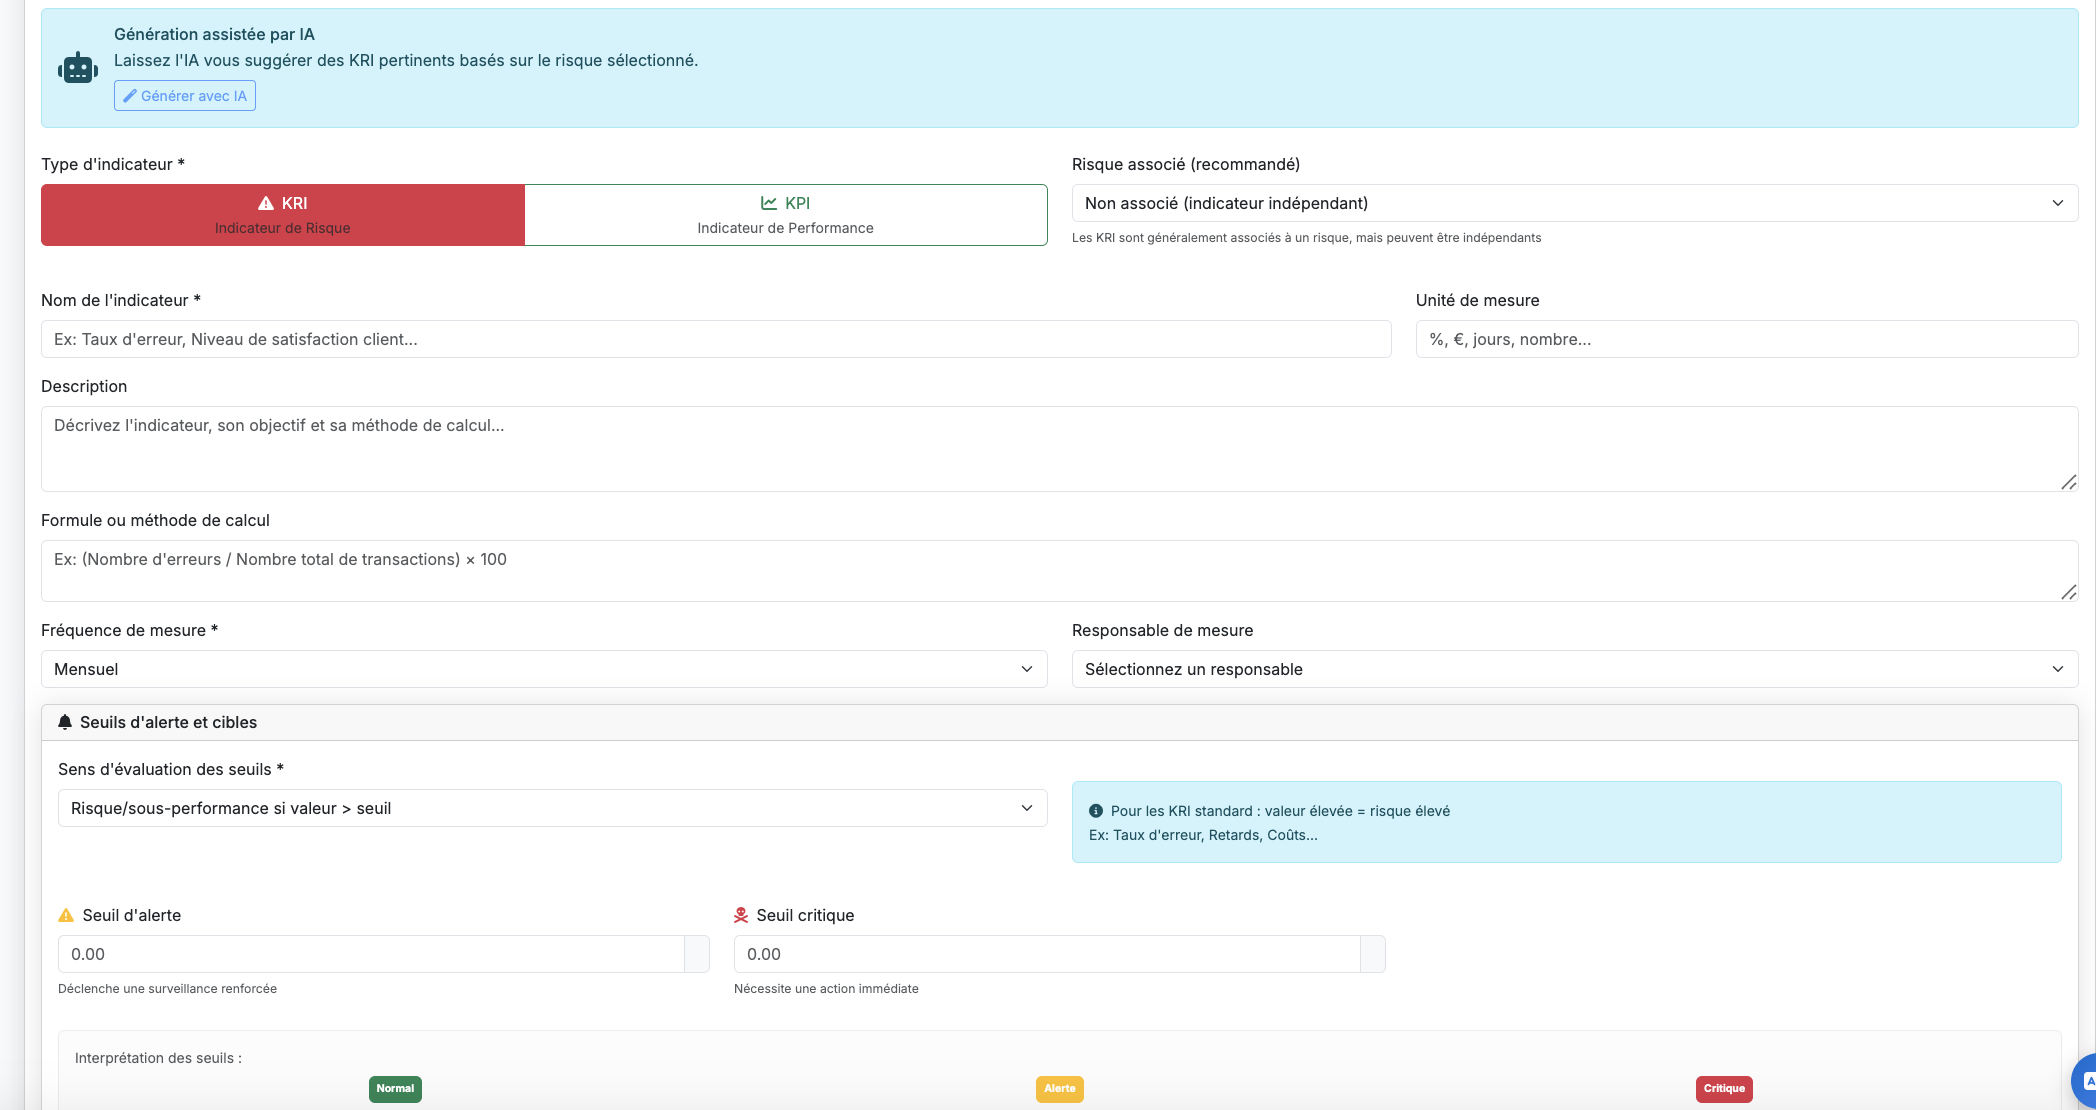Screen dimensions: 2096x1110
Task: Click the Nom de l'indicateur field
Action: [x=715, y=339]
